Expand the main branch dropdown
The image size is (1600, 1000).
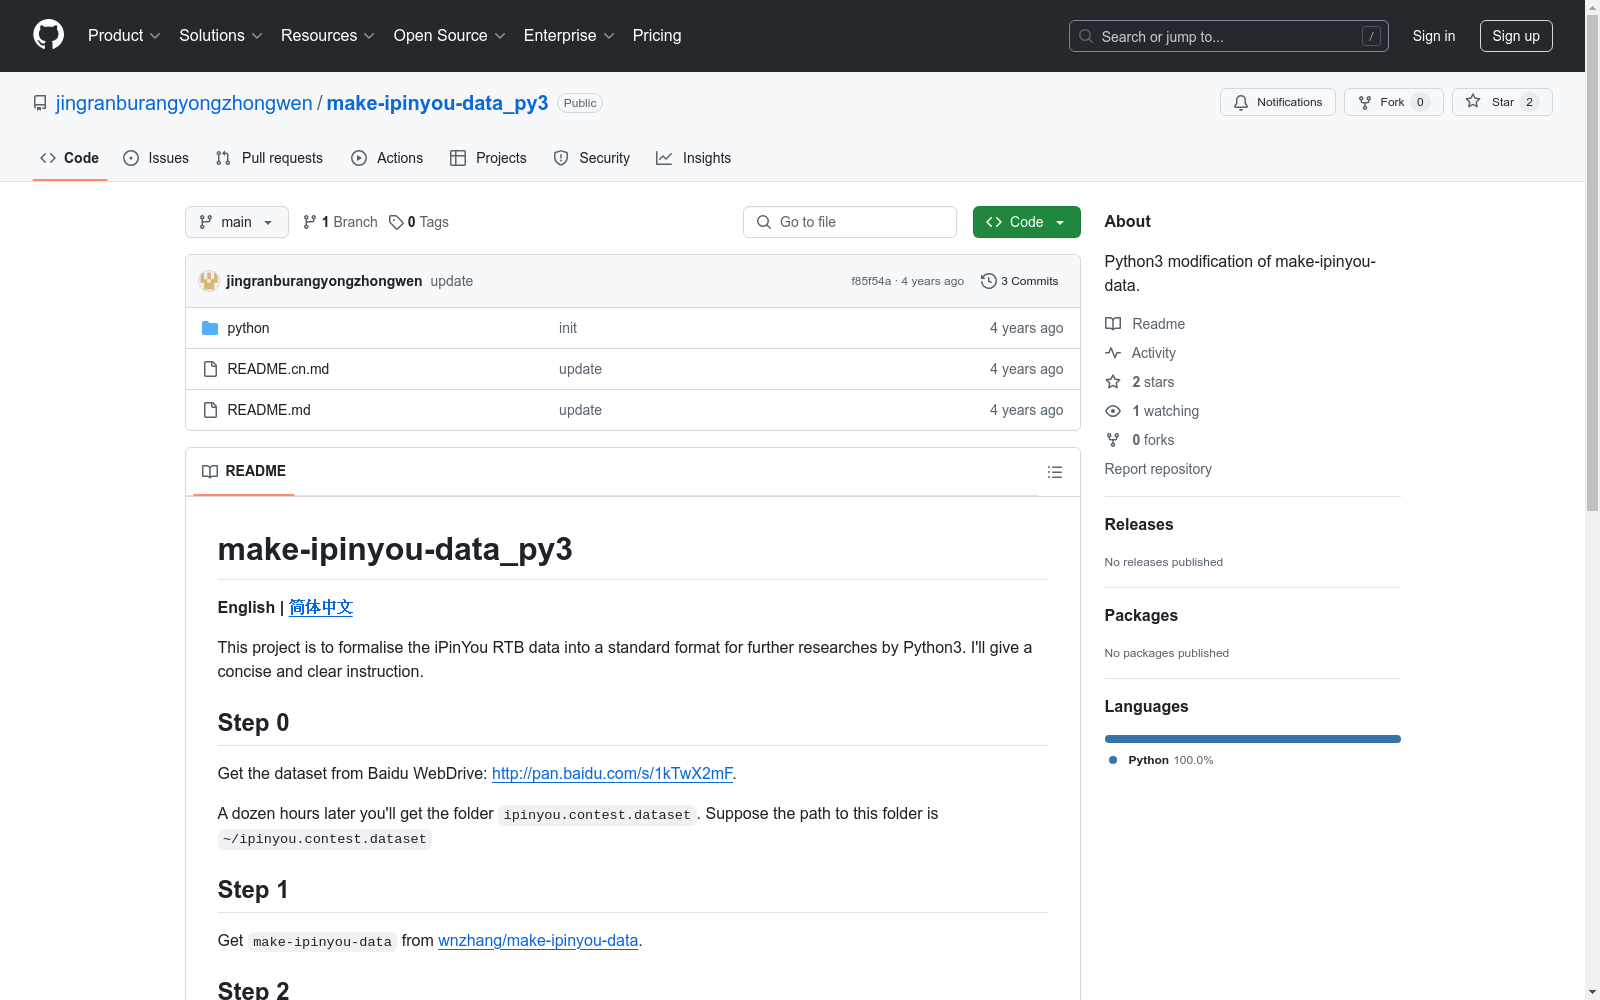[x=236, y=222]
